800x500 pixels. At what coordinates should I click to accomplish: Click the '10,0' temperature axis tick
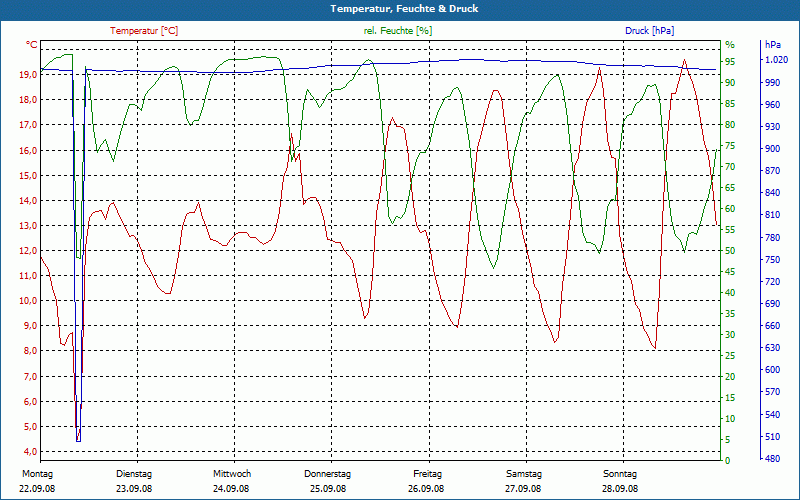(28, 301)
